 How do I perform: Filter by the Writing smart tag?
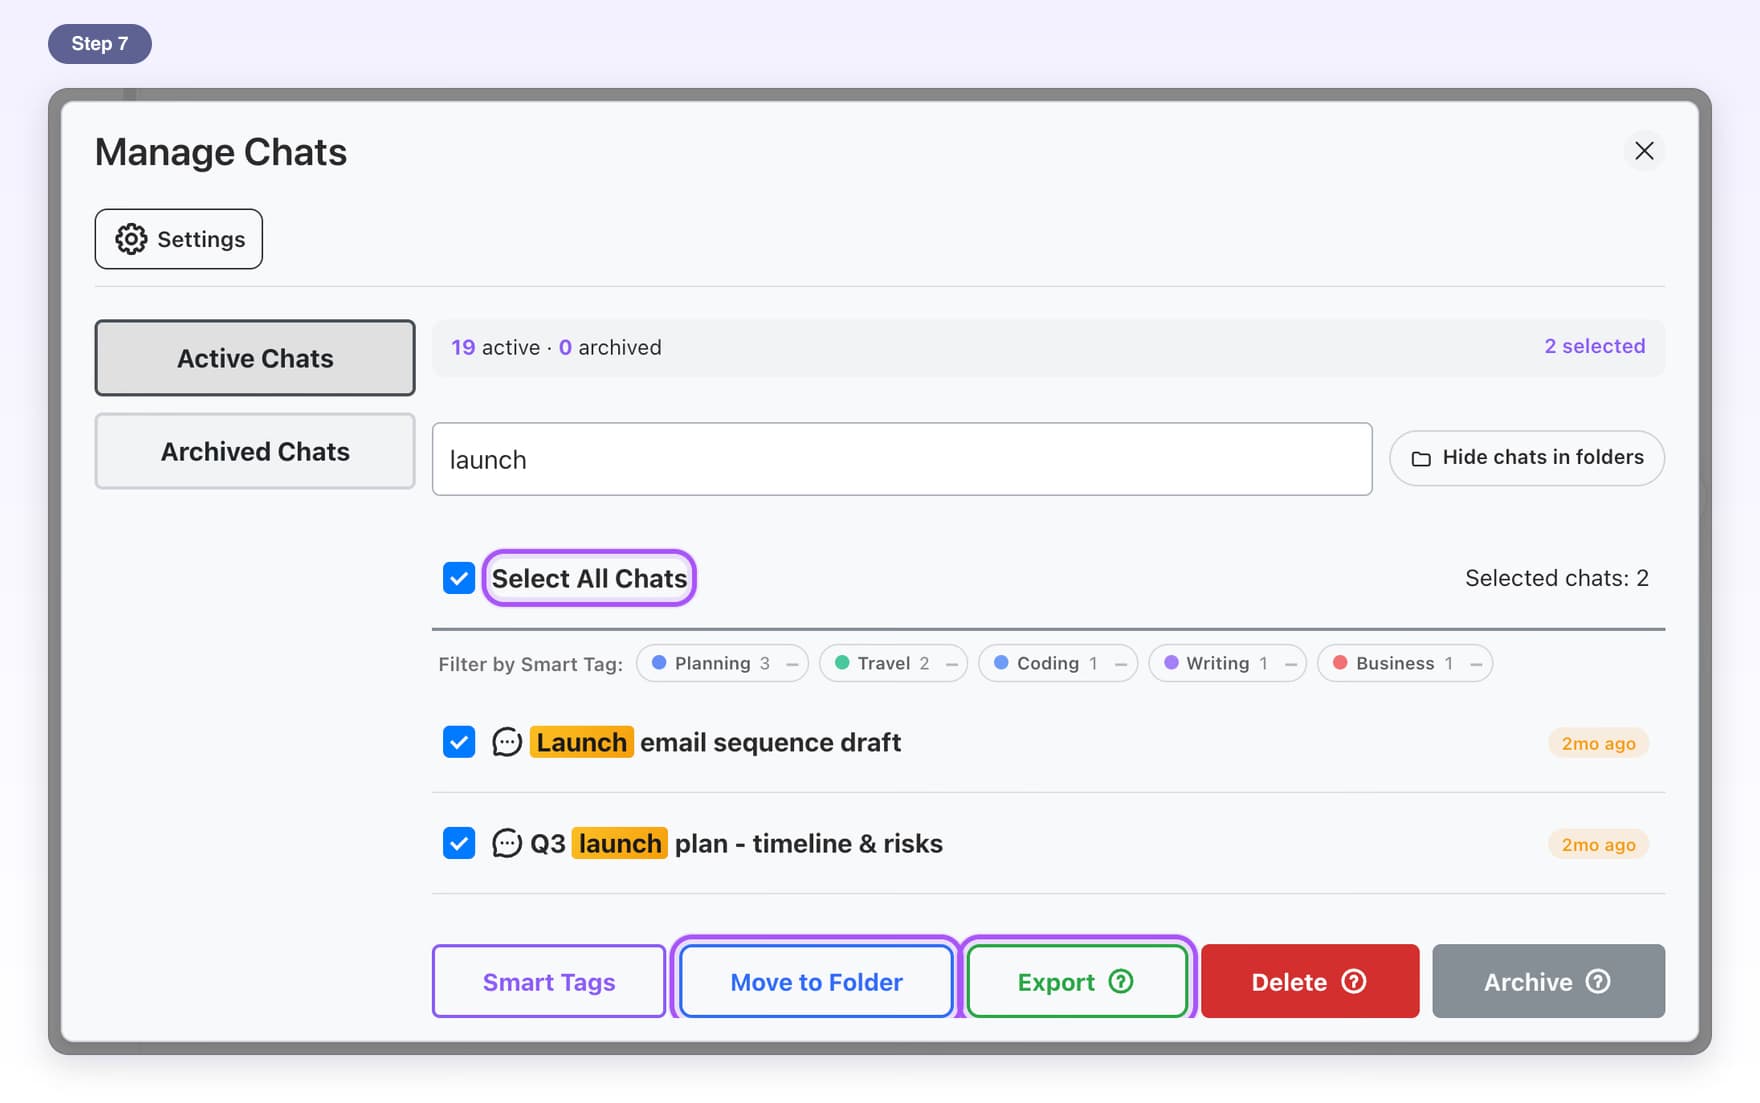pyautogui.click(x=1227, y=663)
